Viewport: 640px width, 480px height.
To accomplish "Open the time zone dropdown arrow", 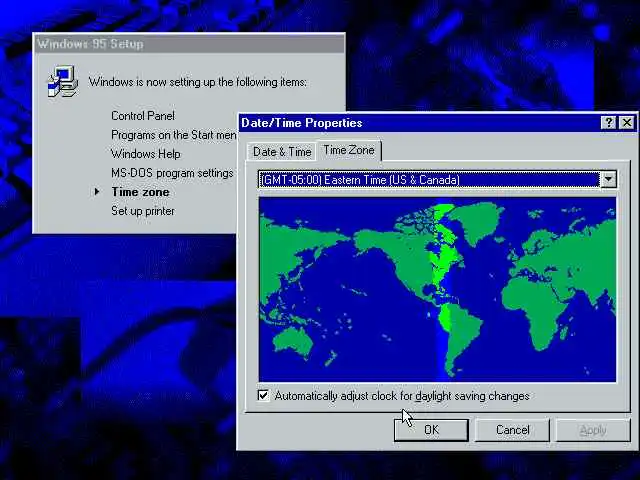I will tap(608, 179).
